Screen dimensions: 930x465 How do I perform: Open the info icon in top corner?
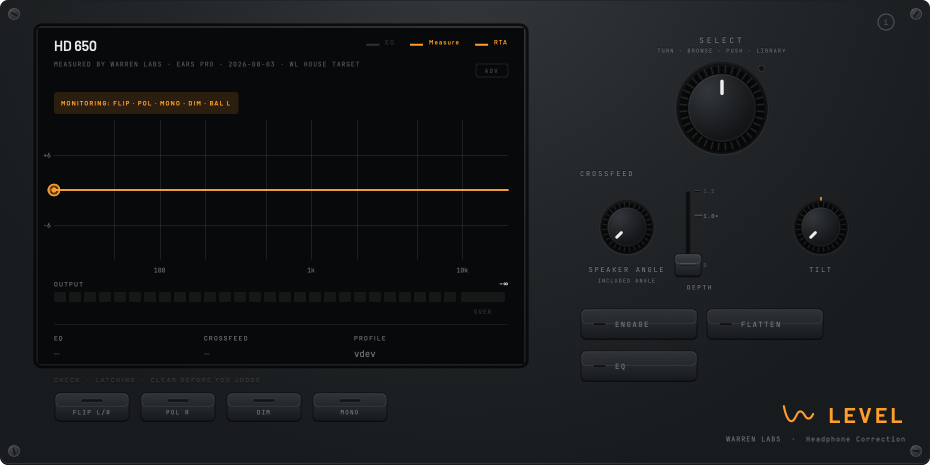[886, 23]
